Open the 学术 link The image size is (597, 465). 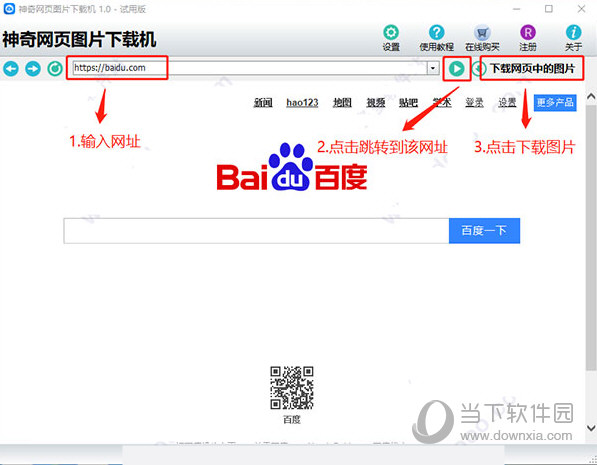(442, 102)
